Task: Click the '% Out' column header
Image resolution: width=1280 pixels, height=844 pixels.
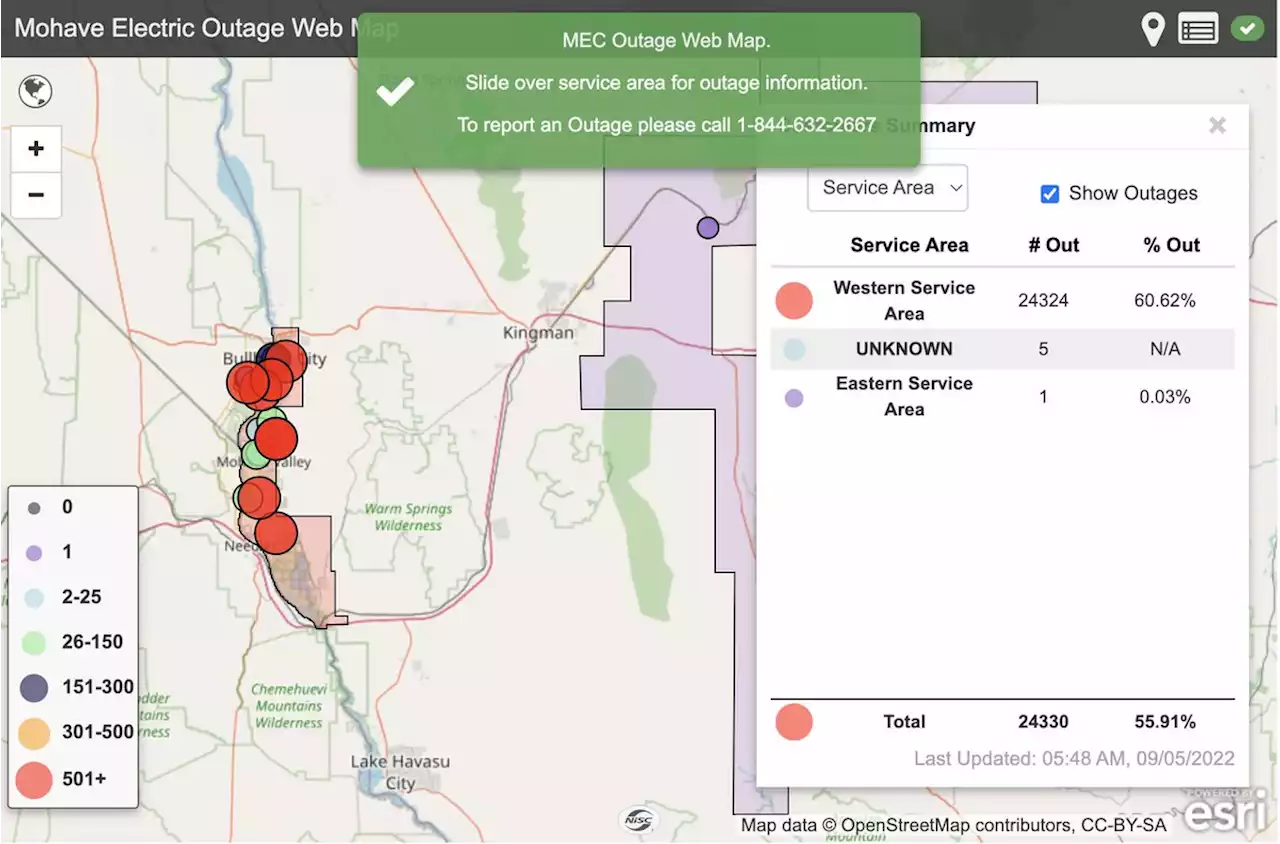Action: tap(1172, 245)
